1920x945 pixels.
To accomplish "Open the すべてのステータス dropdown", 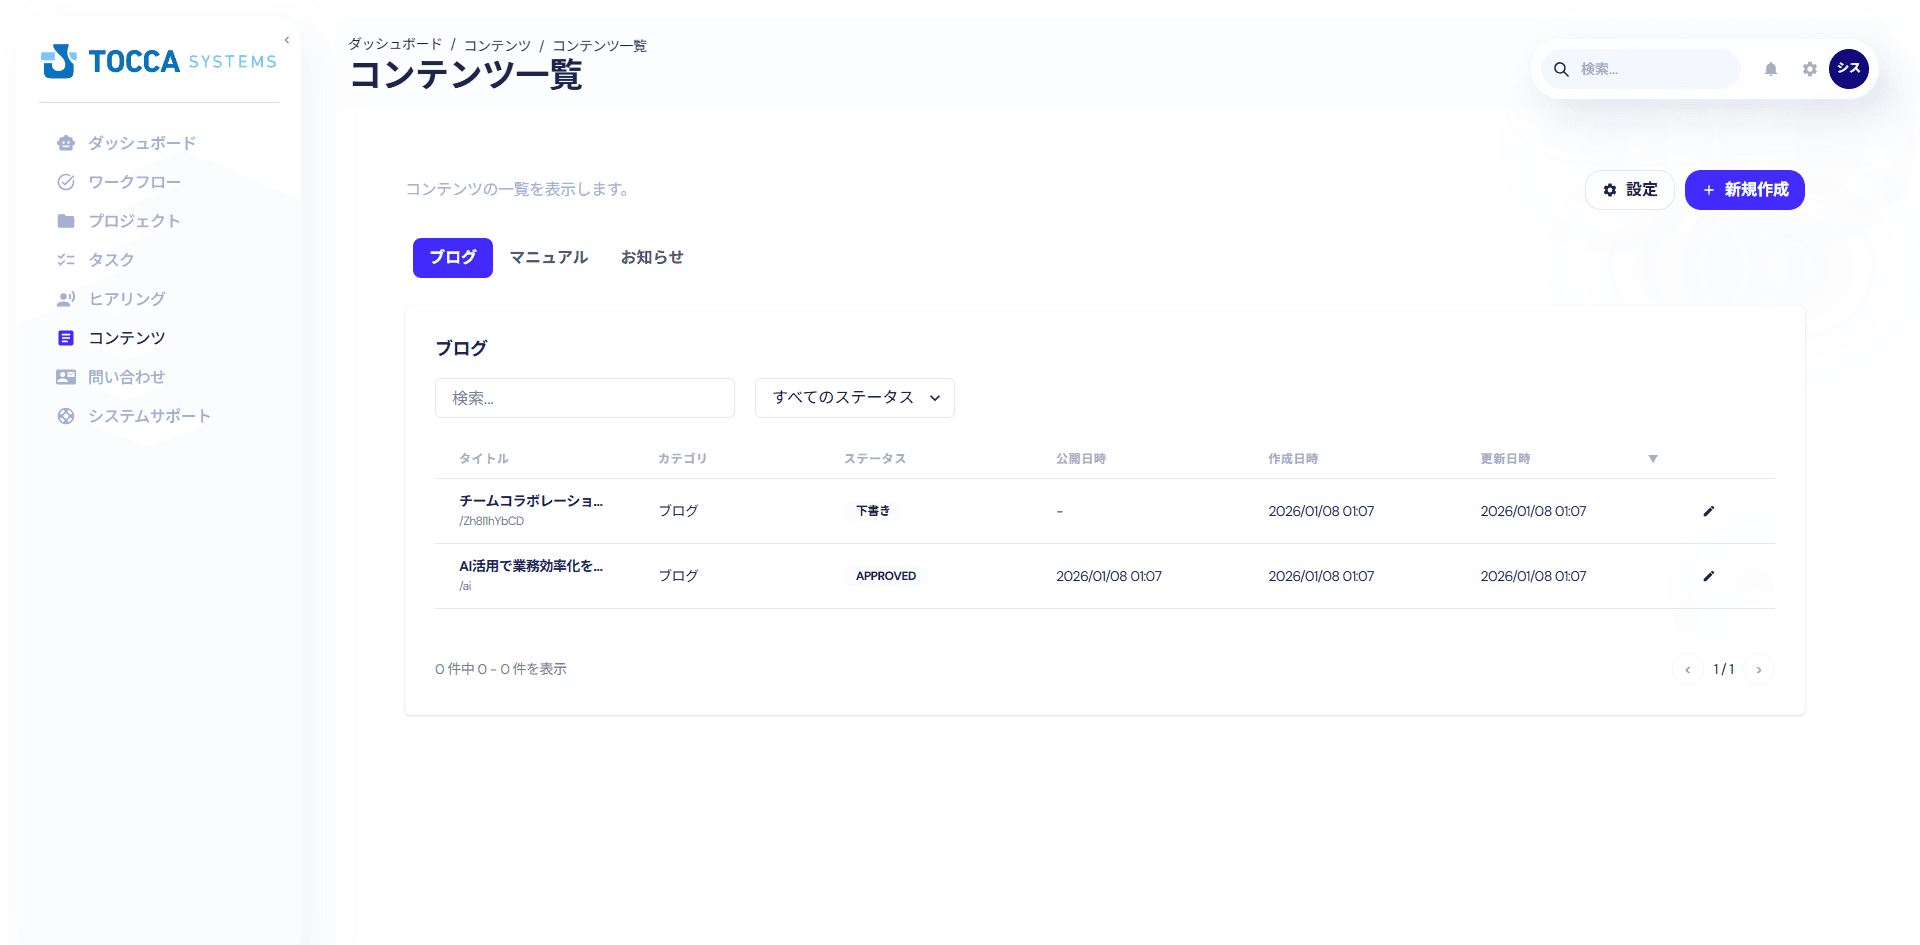I will coord(854,397).
